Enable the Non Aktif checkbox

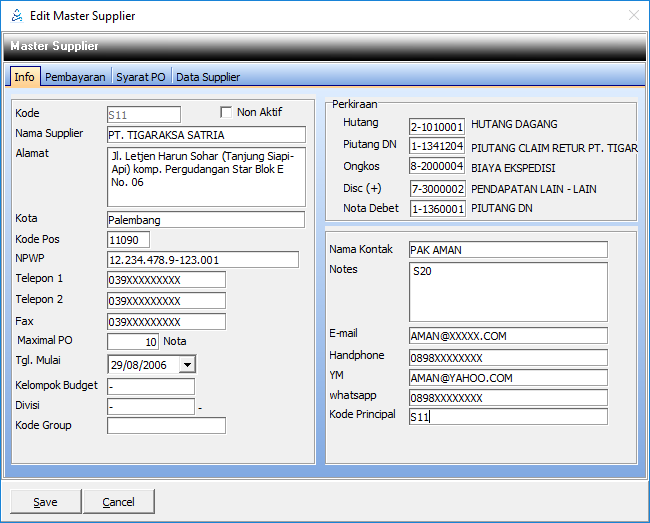[x=226, y=112]
